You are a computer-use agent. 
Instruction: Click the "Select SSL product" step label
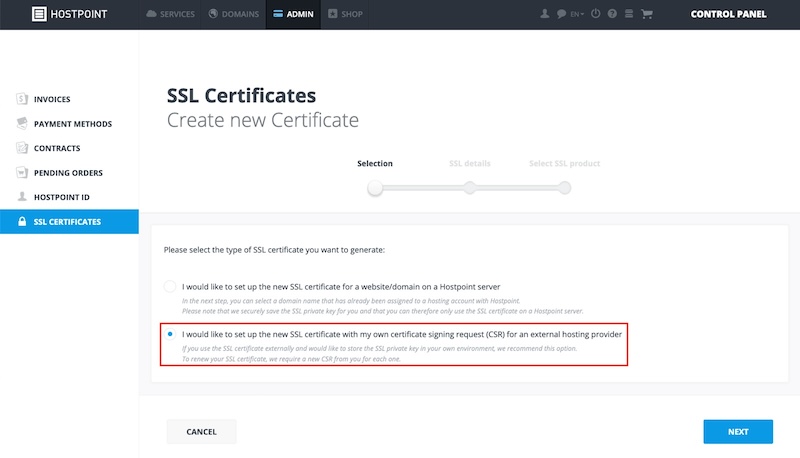point(564,163)
